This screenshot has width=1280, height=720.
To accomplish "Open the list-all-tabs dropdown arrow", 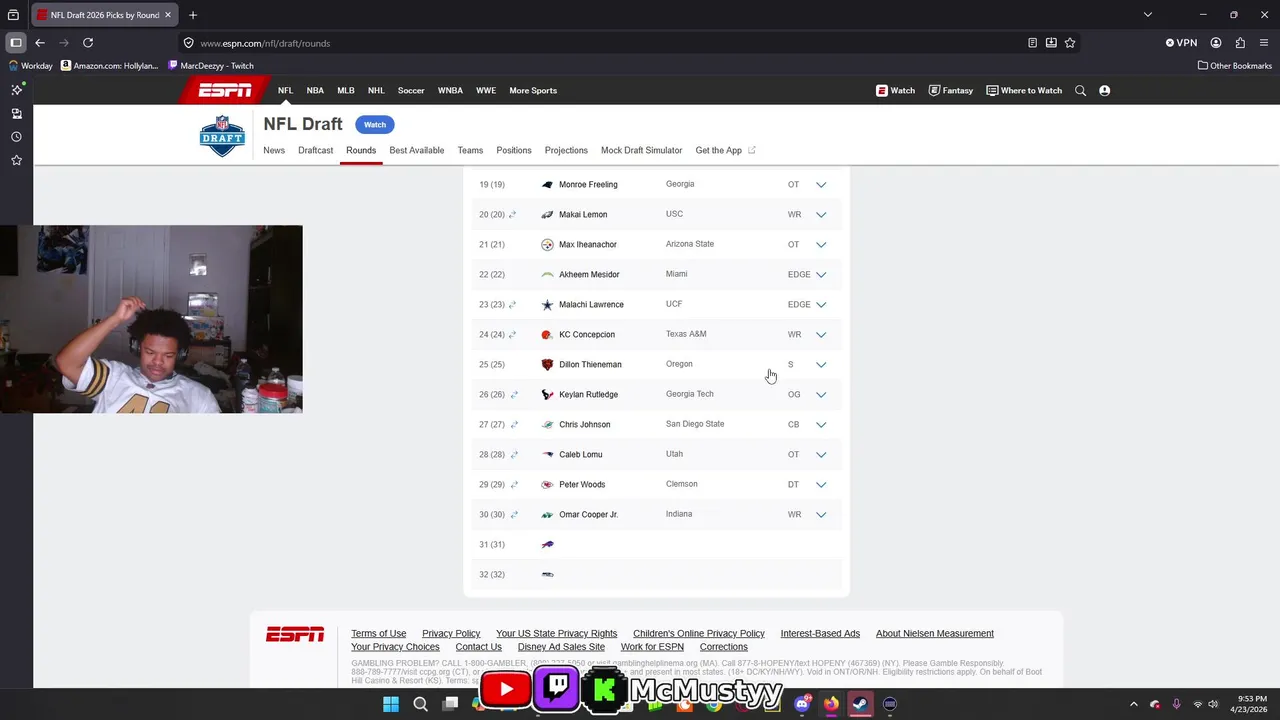I will coord(1148,15).
